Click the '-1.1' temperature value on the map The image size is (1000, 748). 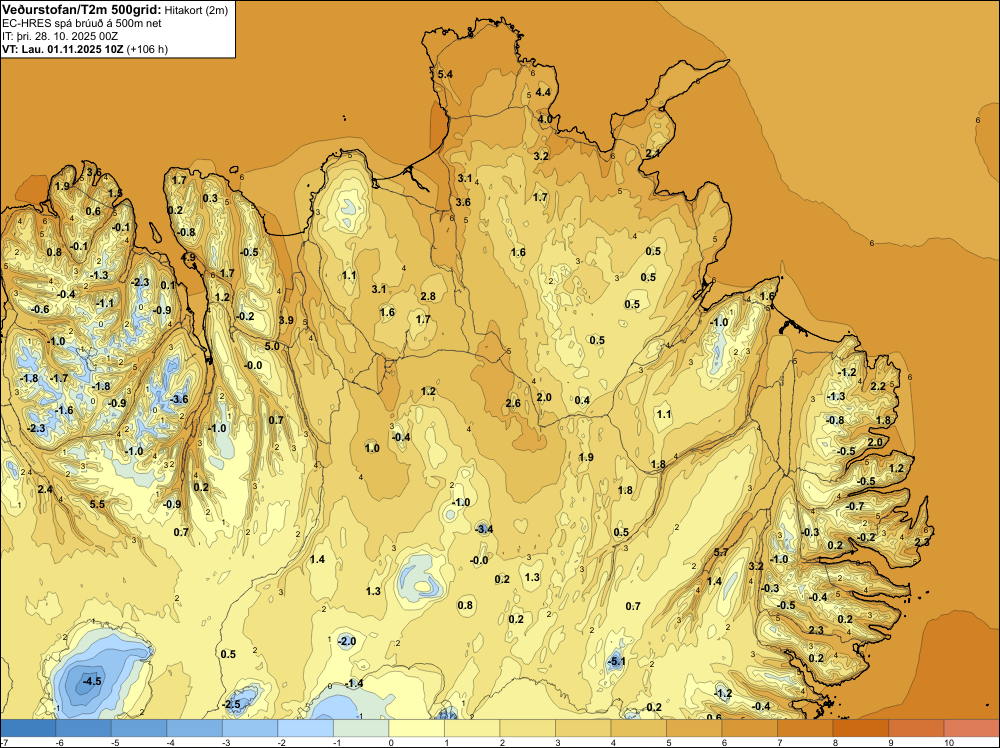(105, 303)
